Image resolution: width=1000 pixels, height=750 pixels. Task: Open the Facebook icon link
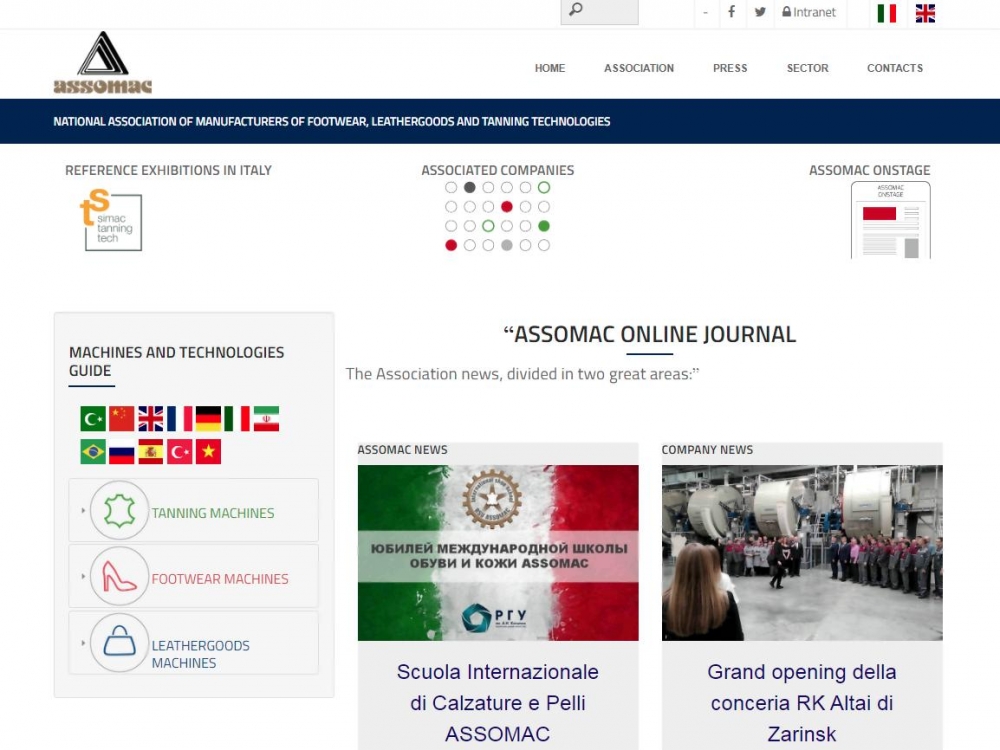click(732, 11)
